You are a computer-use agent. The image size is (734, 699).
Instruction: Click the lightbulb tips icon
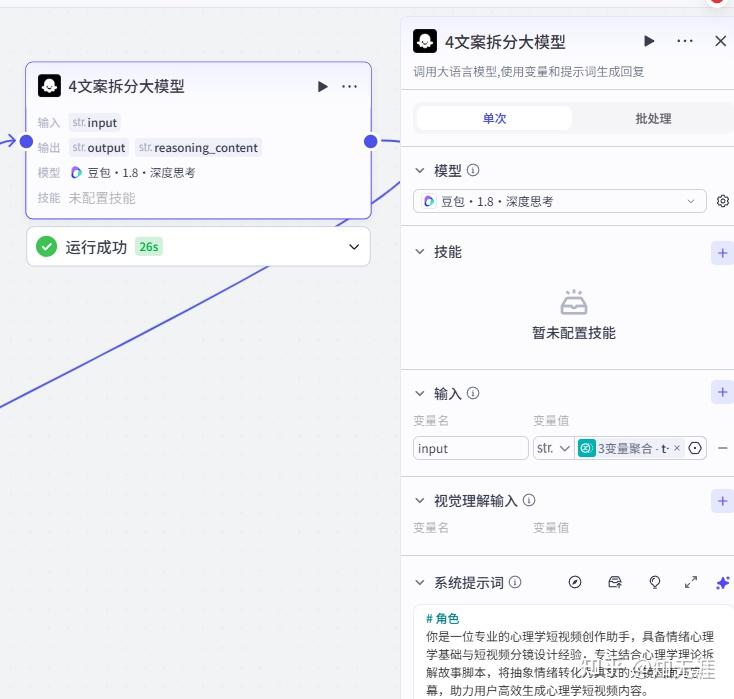click(x=655, y=582)
